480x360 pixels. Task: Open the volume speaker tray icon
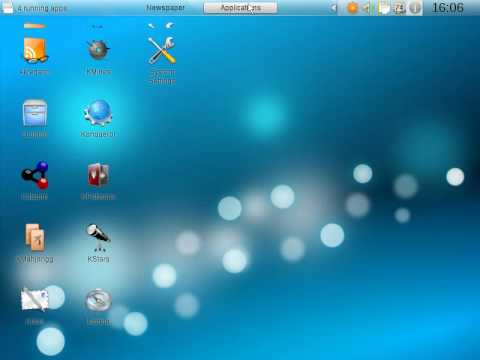367,8
